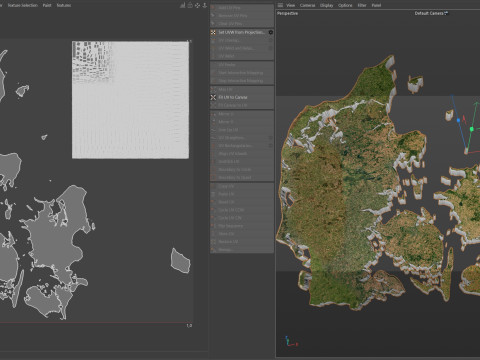Click the Default Camera label icon

446,13
